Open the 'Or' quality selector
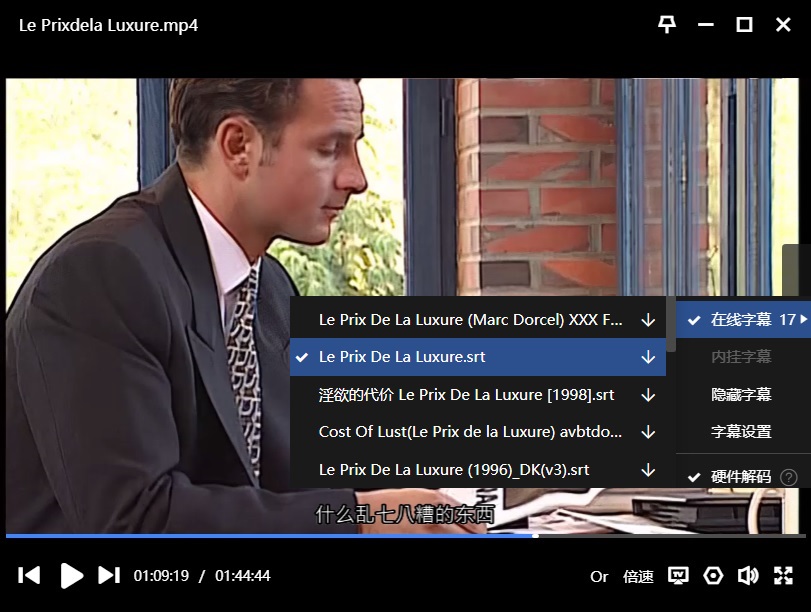 coord(599,576)
